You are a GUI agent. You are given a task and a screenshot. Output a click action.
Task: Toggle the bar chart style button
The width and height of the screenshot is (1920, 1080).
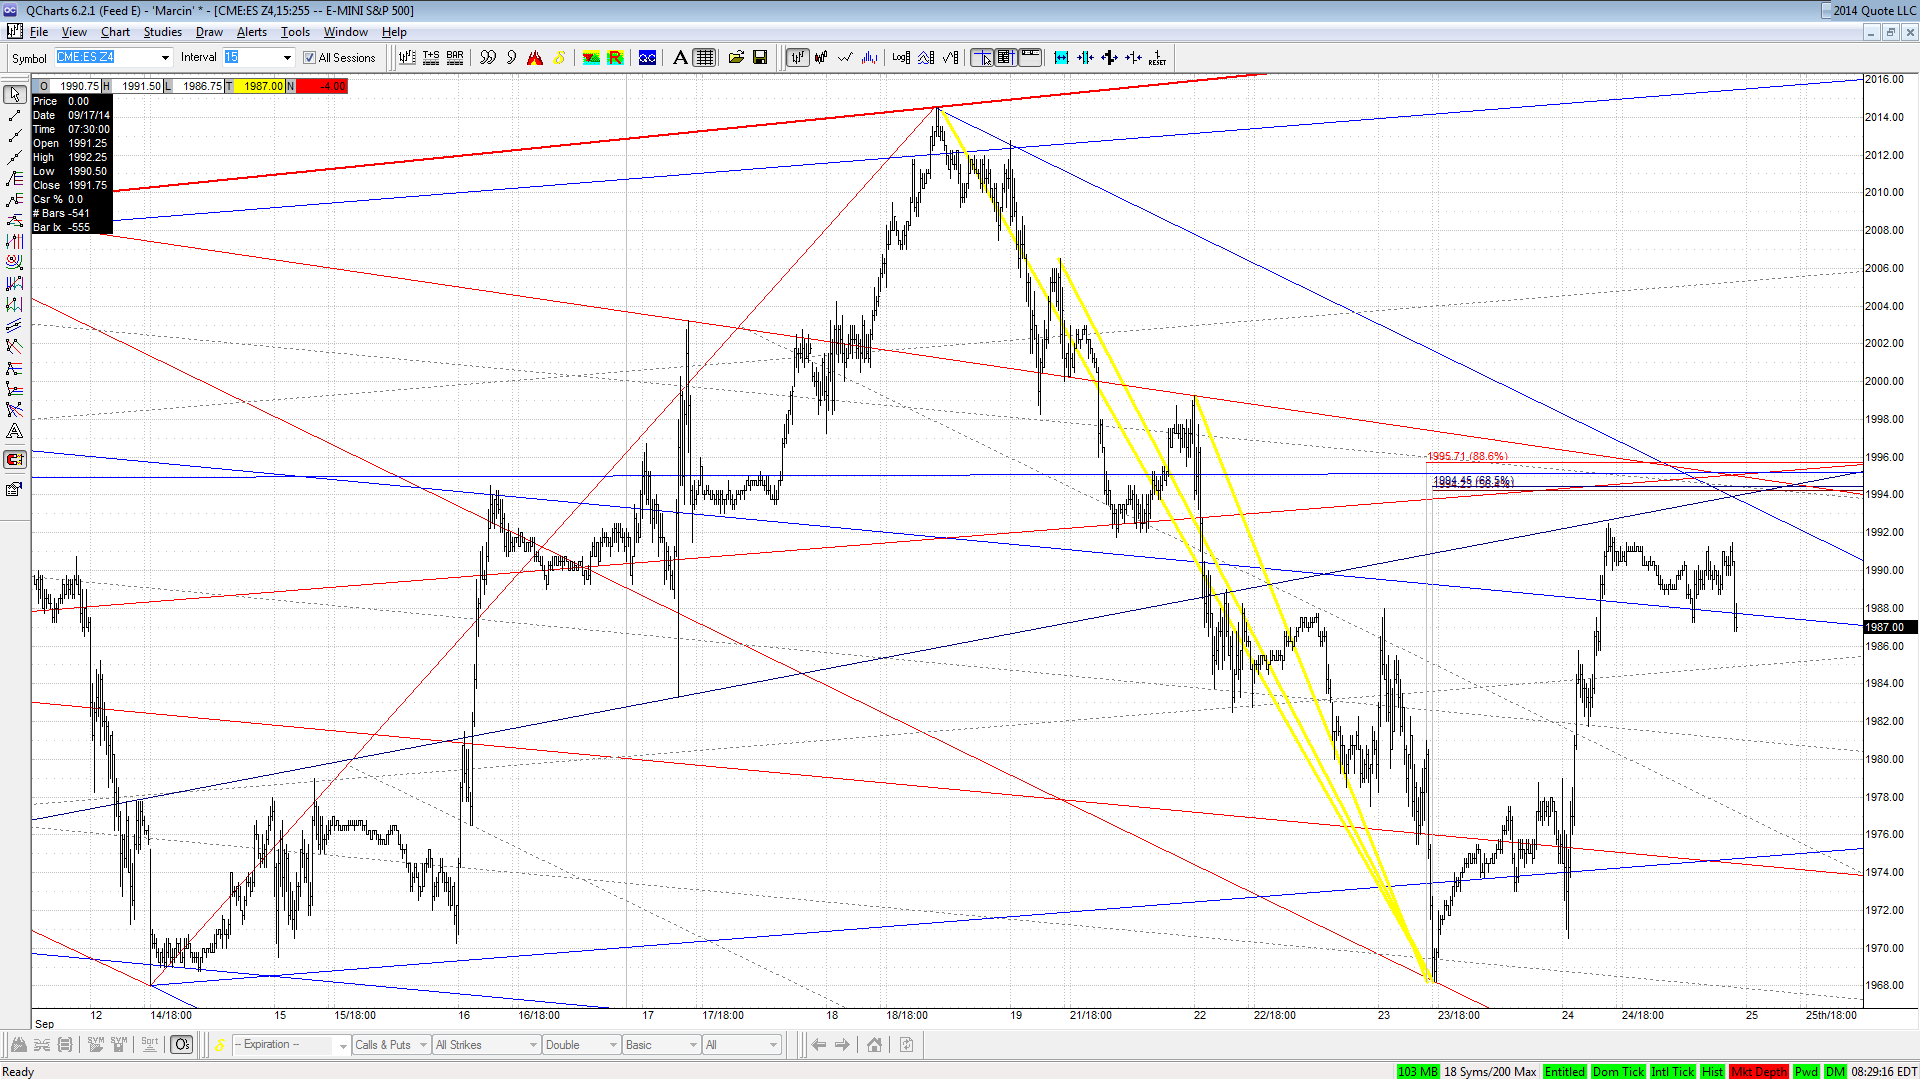797,58
